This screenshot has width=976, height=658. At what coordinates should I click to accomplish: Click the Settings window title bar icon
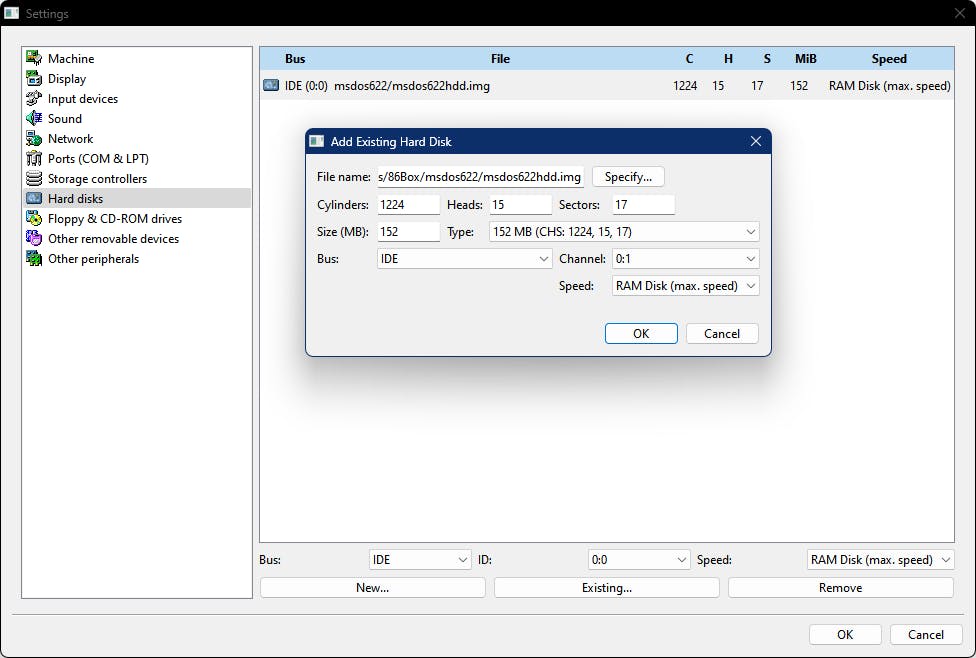(x=12, y=13)
